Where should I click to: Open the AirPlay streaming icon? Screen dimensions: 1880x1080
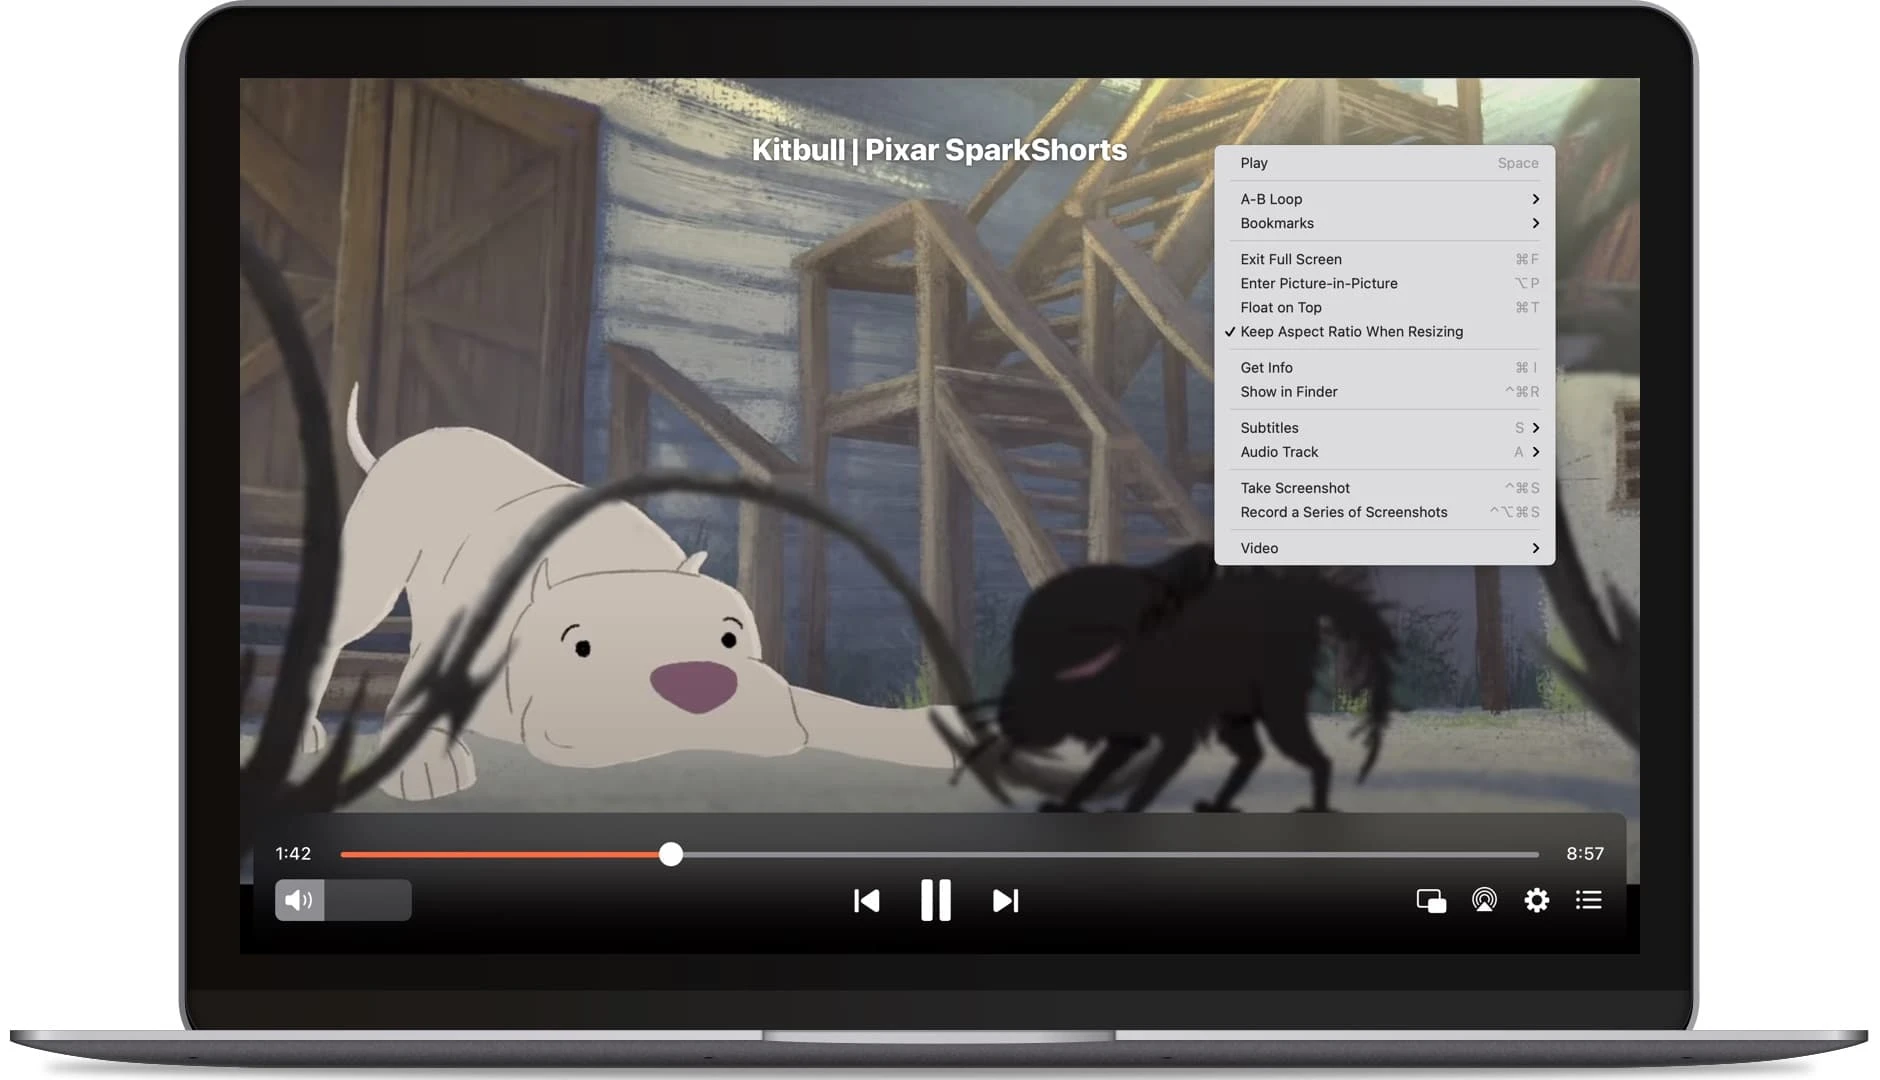point(1484,901)
